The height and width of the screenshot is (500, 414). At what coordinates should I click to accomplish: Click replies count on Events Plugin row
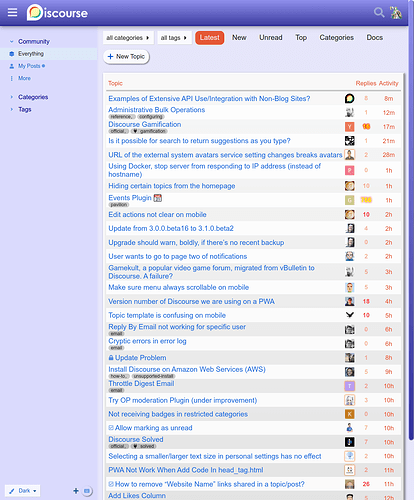[x=366, y=200]
